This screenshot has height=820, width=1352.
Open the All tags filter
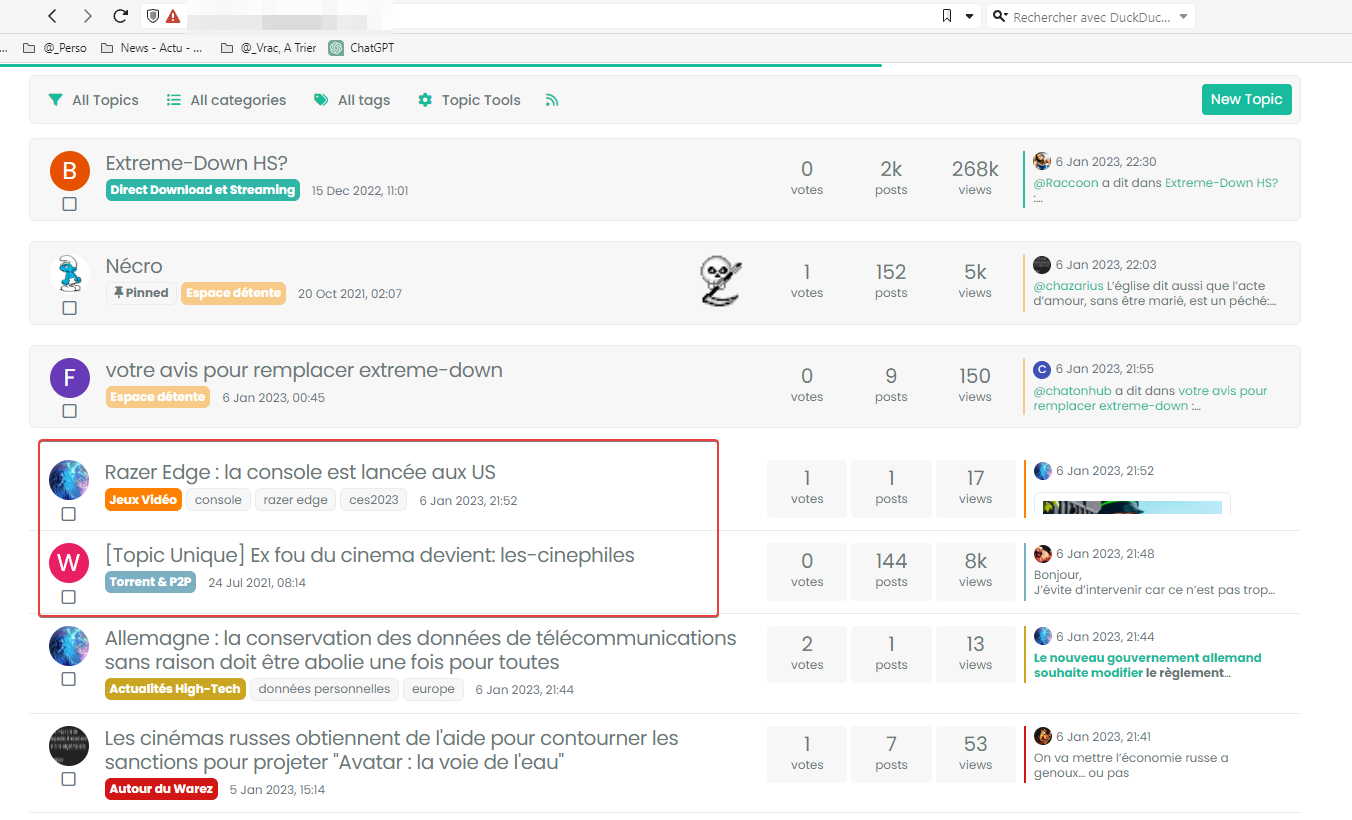click(352, 100)
